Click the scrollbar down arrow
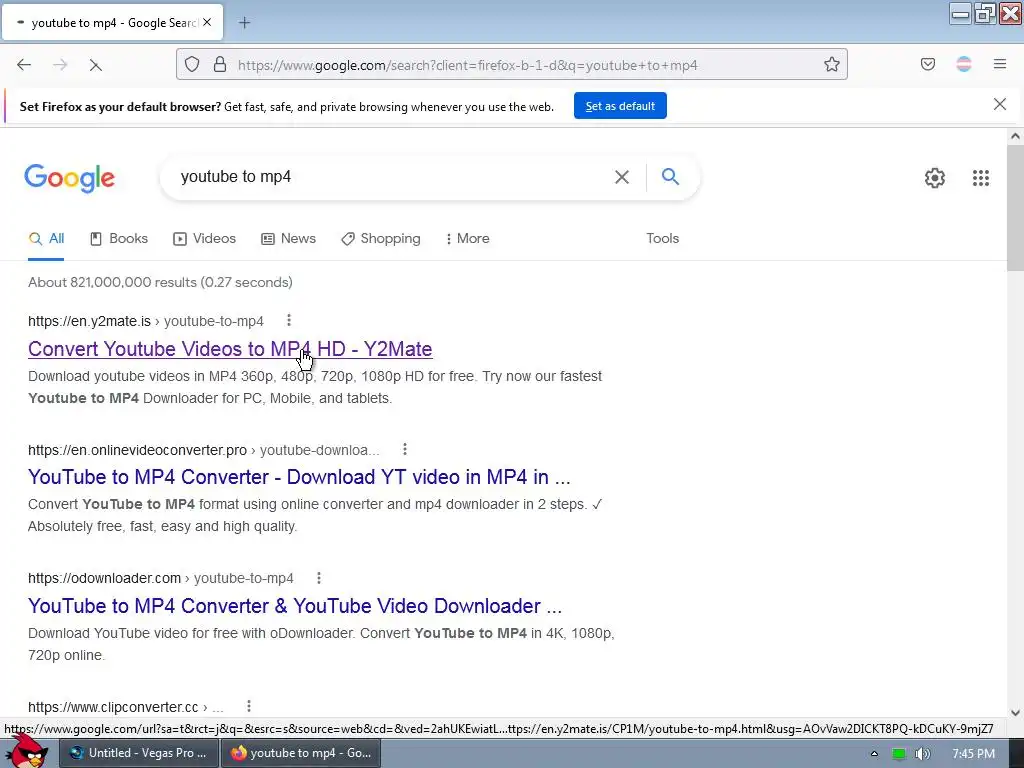The height and width of the screenshot is (768, 1024). pos(1015,712)
